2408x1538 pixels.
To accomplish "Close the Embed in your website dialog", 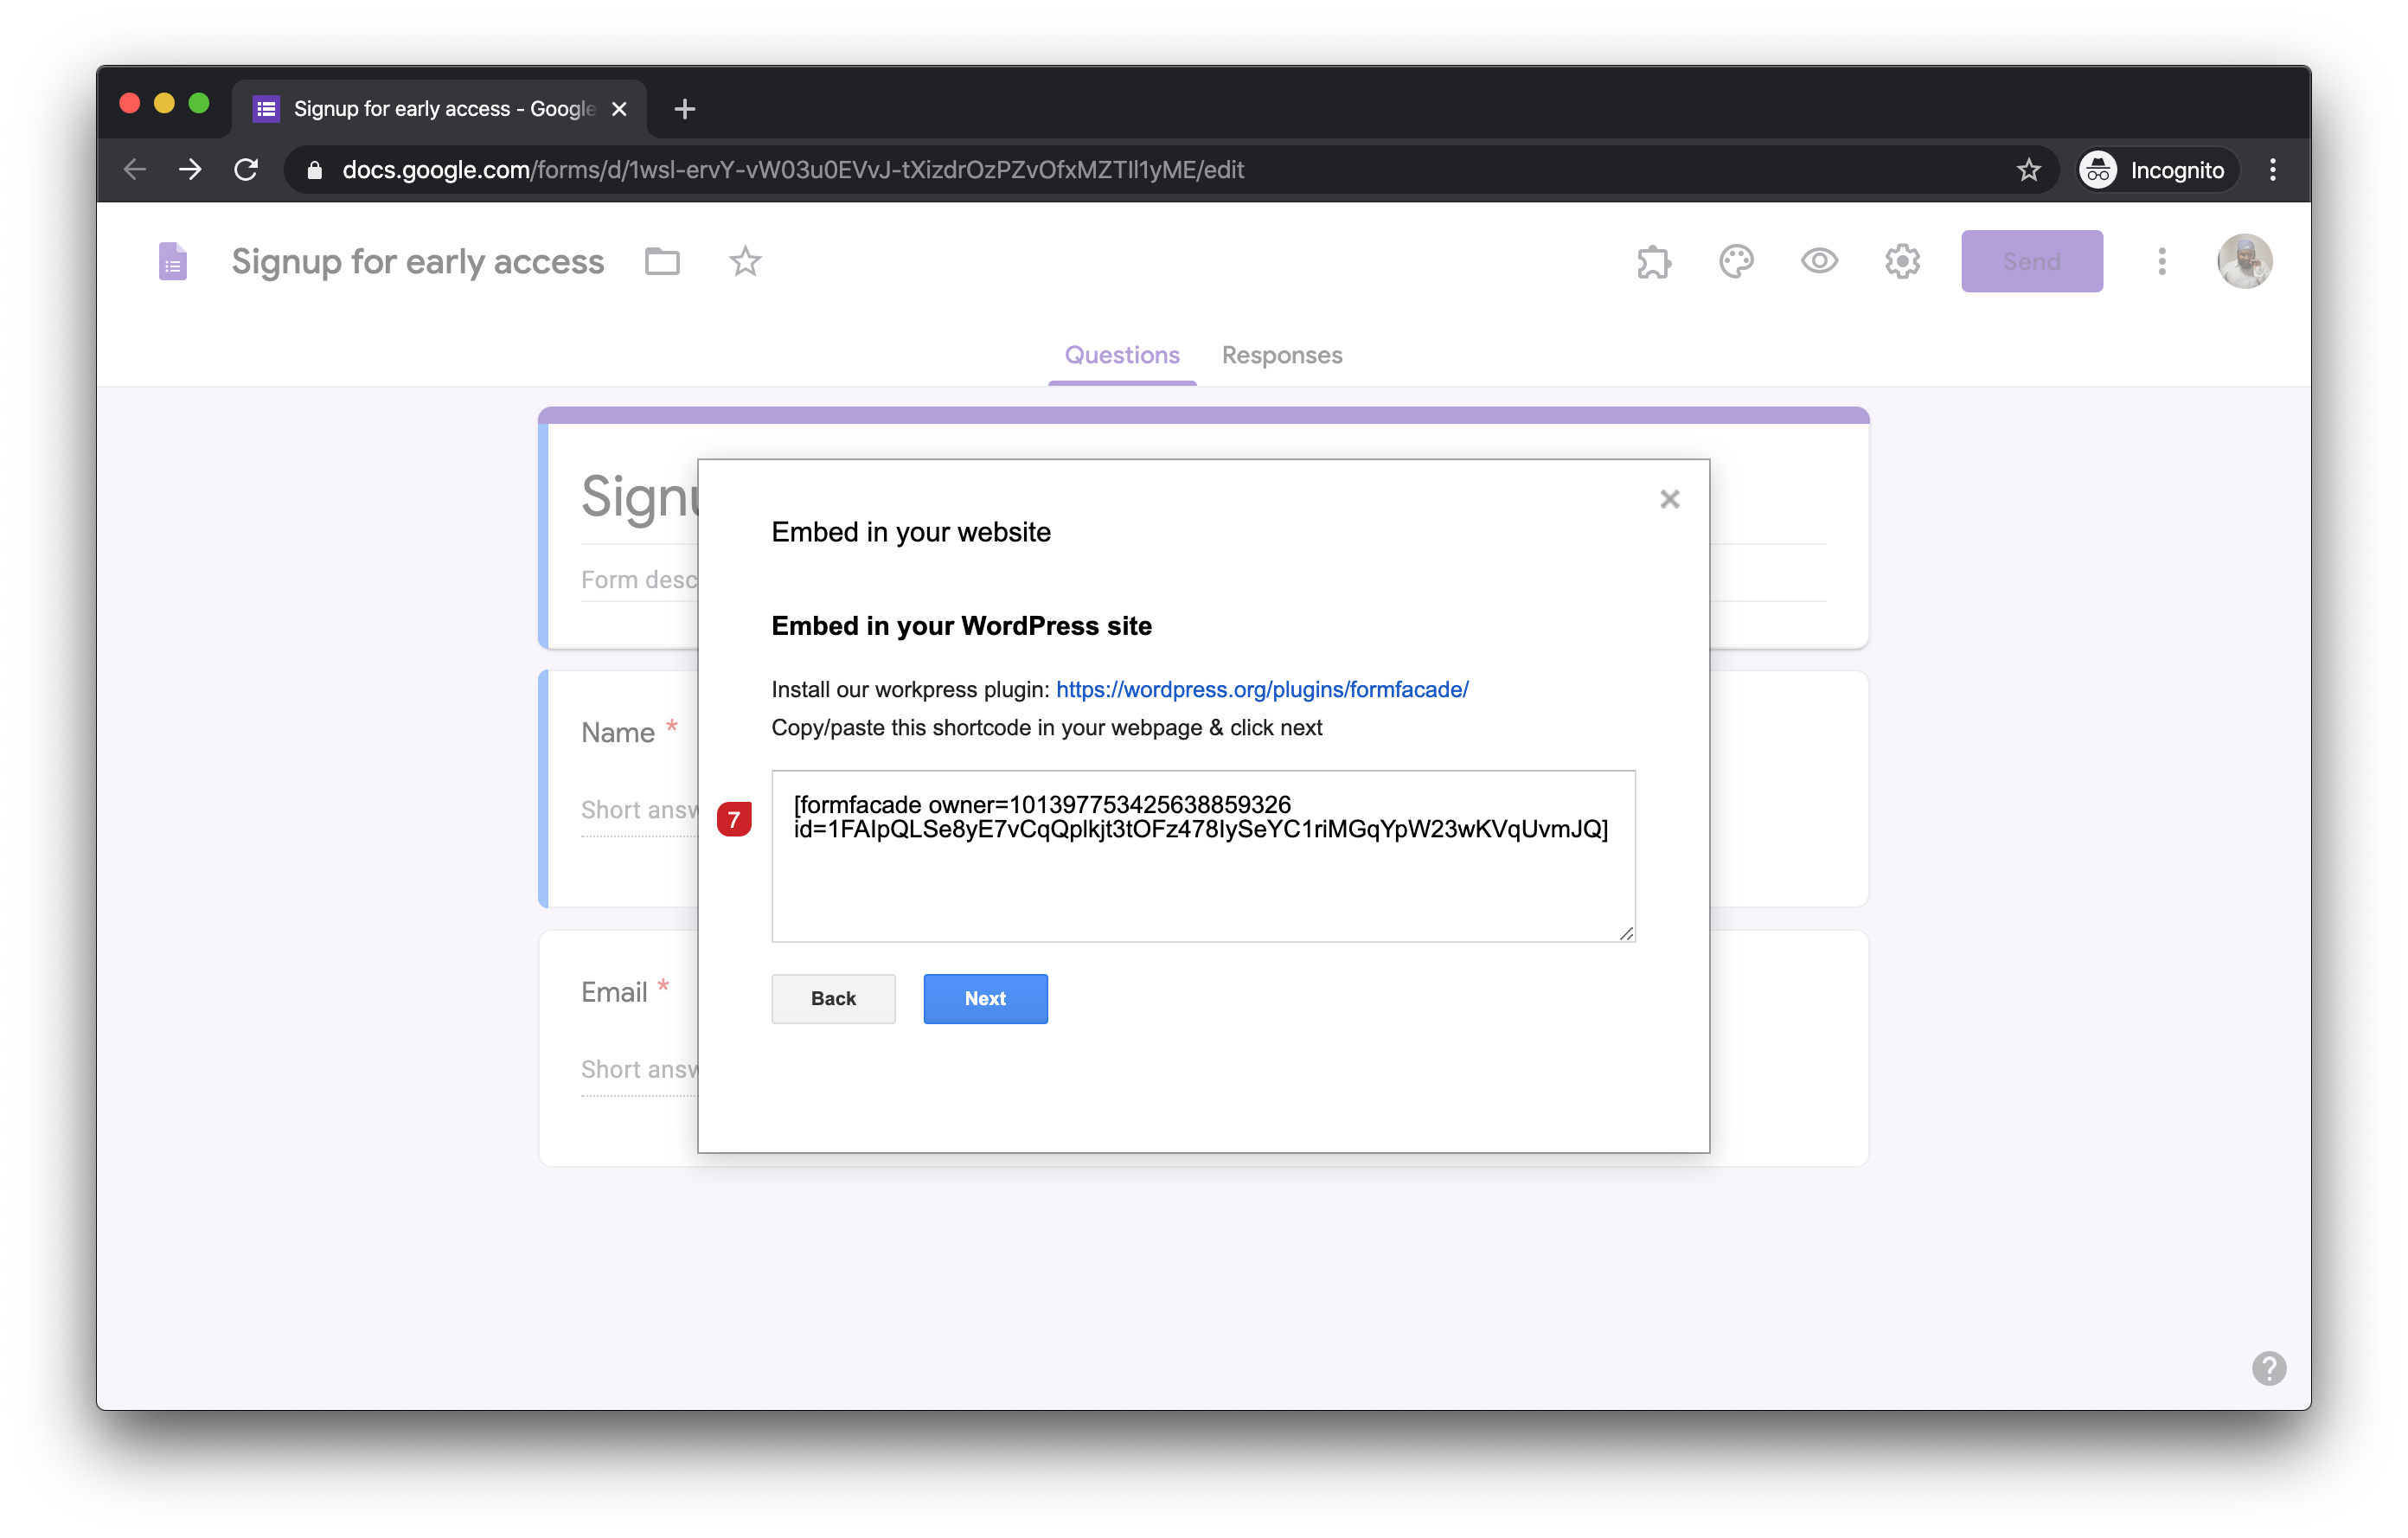I will pos(1669,499).
